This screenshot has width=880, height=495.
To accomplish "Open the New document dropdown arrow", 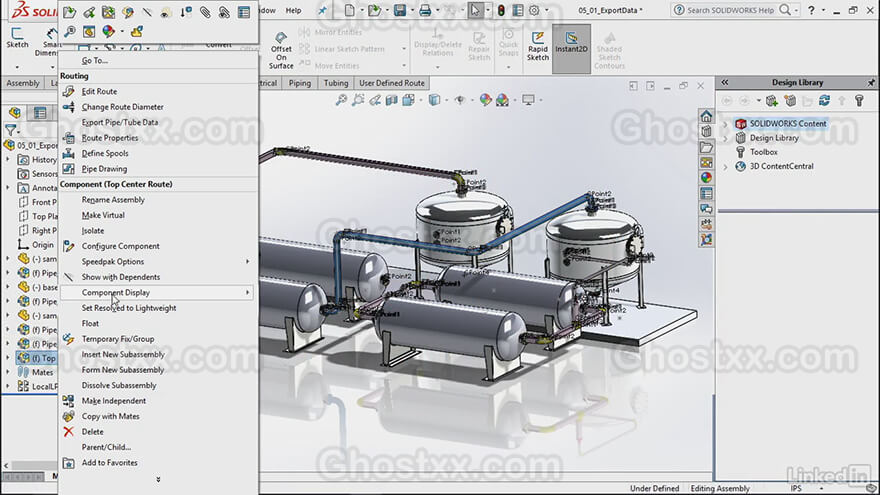I will click(361, 10).
